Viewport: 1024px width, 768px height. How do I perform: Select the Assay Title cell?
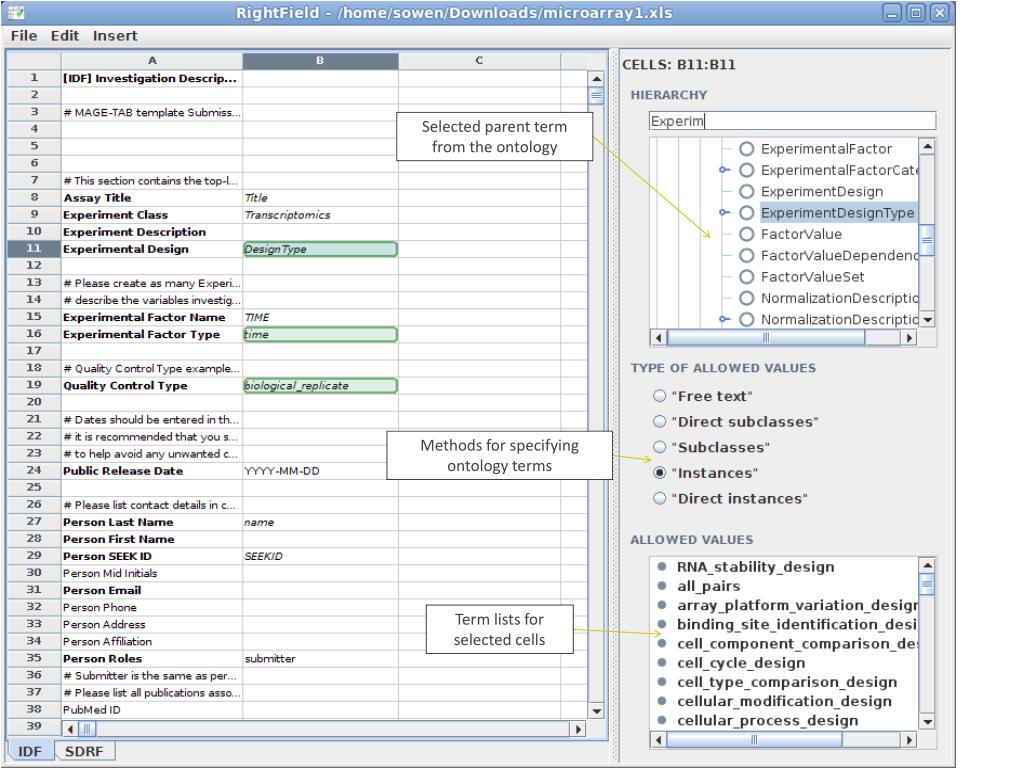pos(152,198)
